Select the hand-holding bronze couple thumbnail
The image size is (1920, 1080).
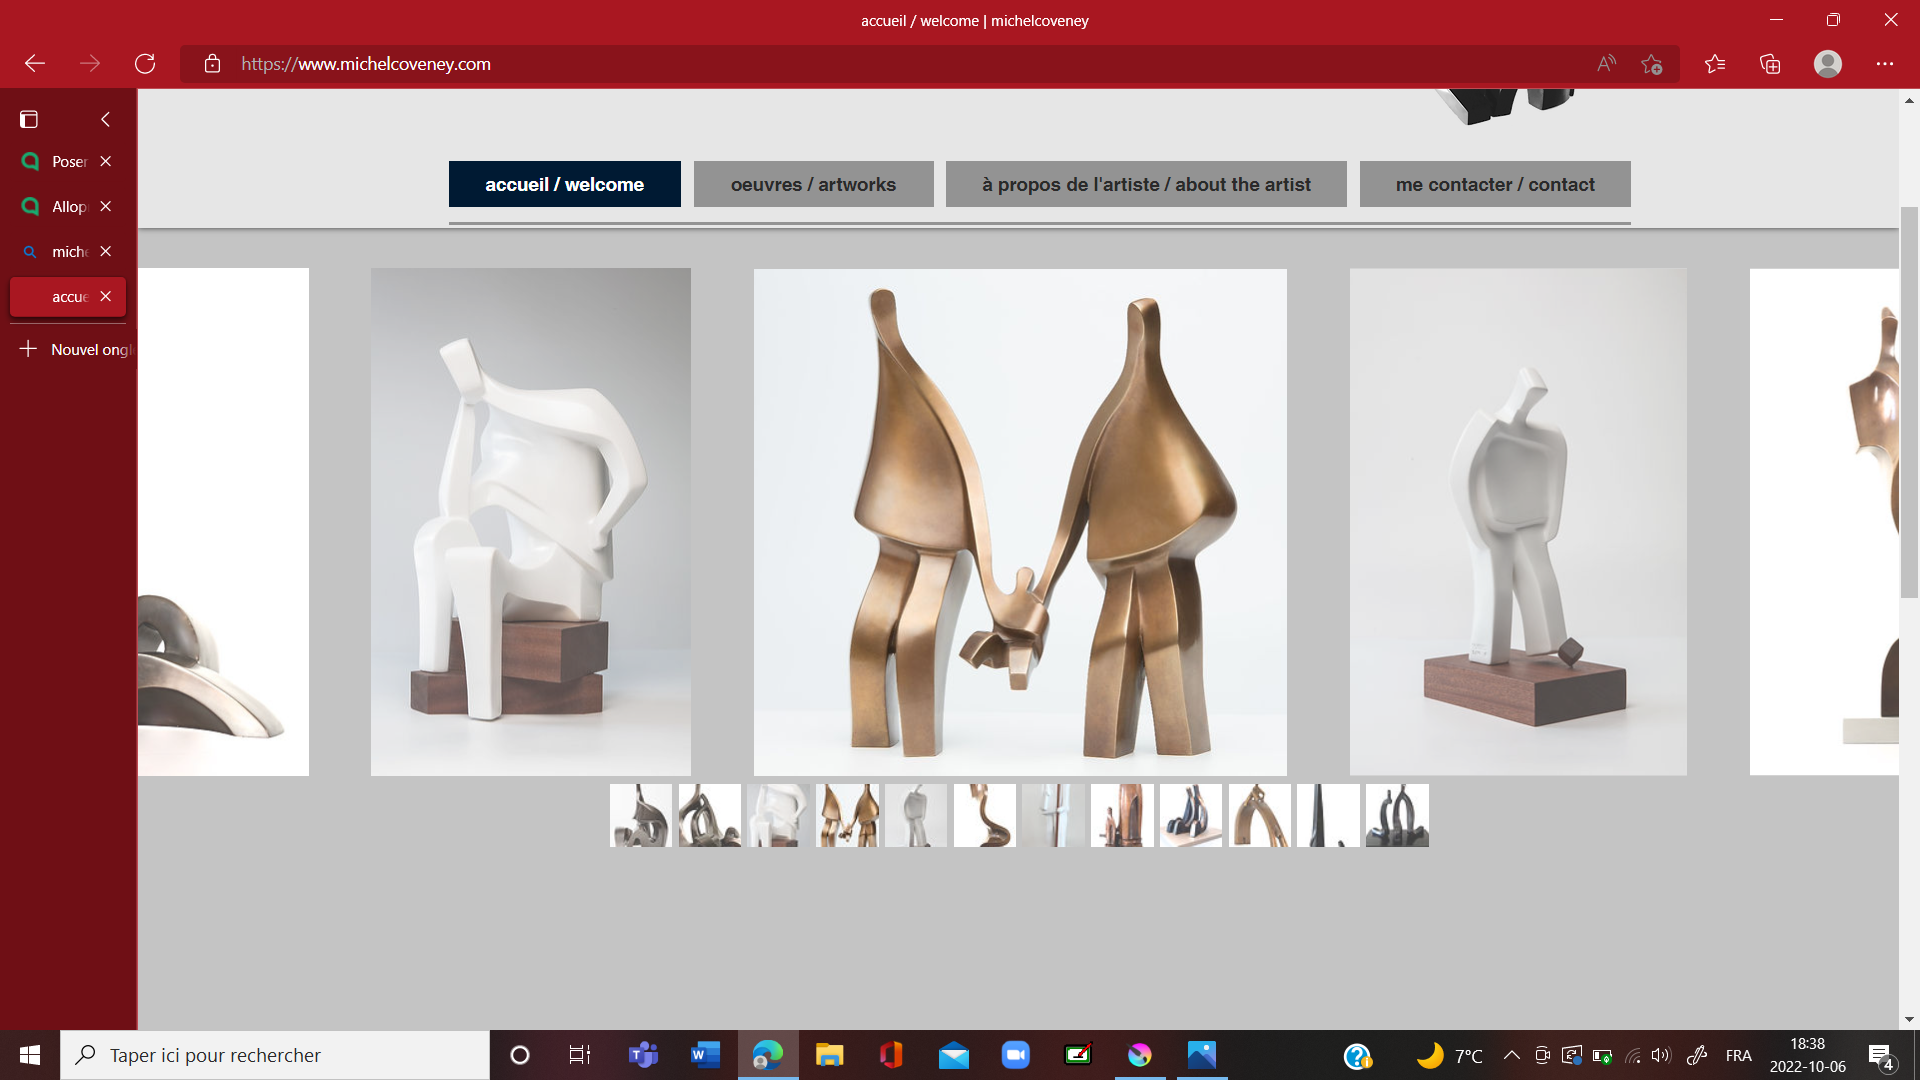pyautogui.click(x=847, y=815)
